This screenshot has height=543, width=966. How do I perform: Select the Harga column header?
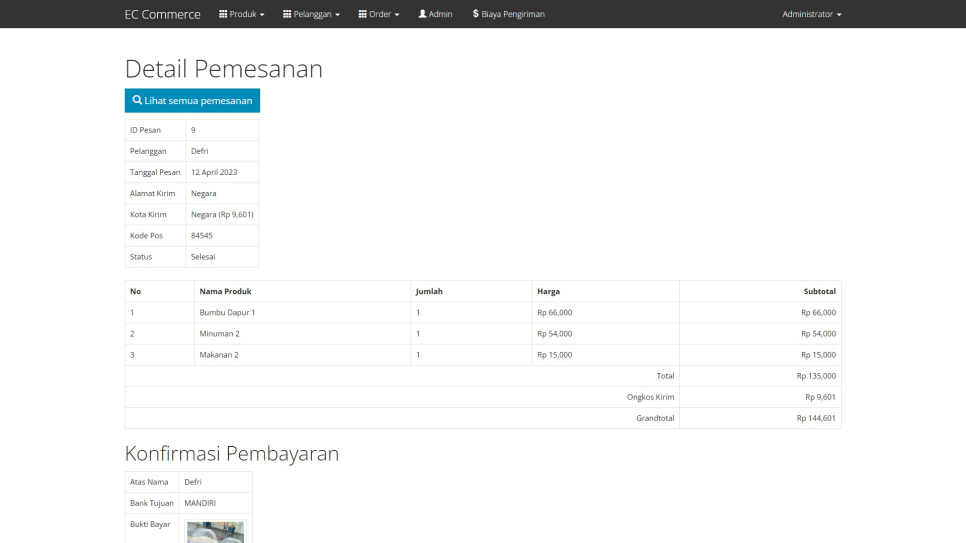(548, 292)
